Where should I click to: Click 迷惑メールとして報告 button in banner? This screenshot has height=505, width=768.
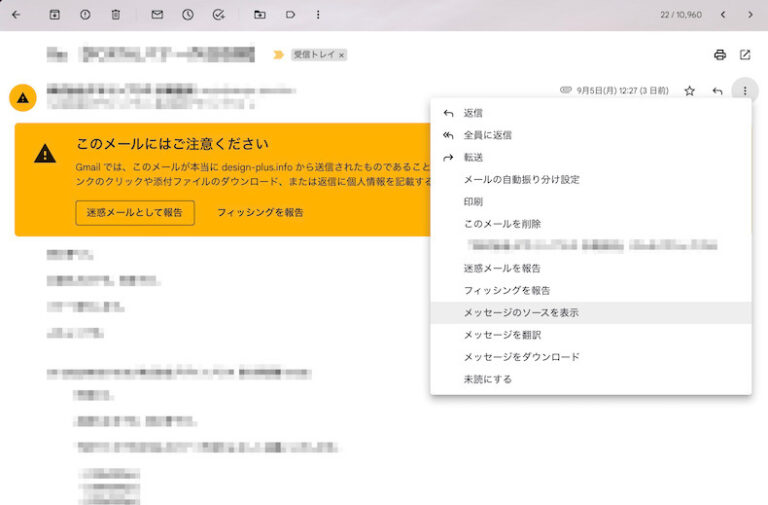tap(135, 213)
